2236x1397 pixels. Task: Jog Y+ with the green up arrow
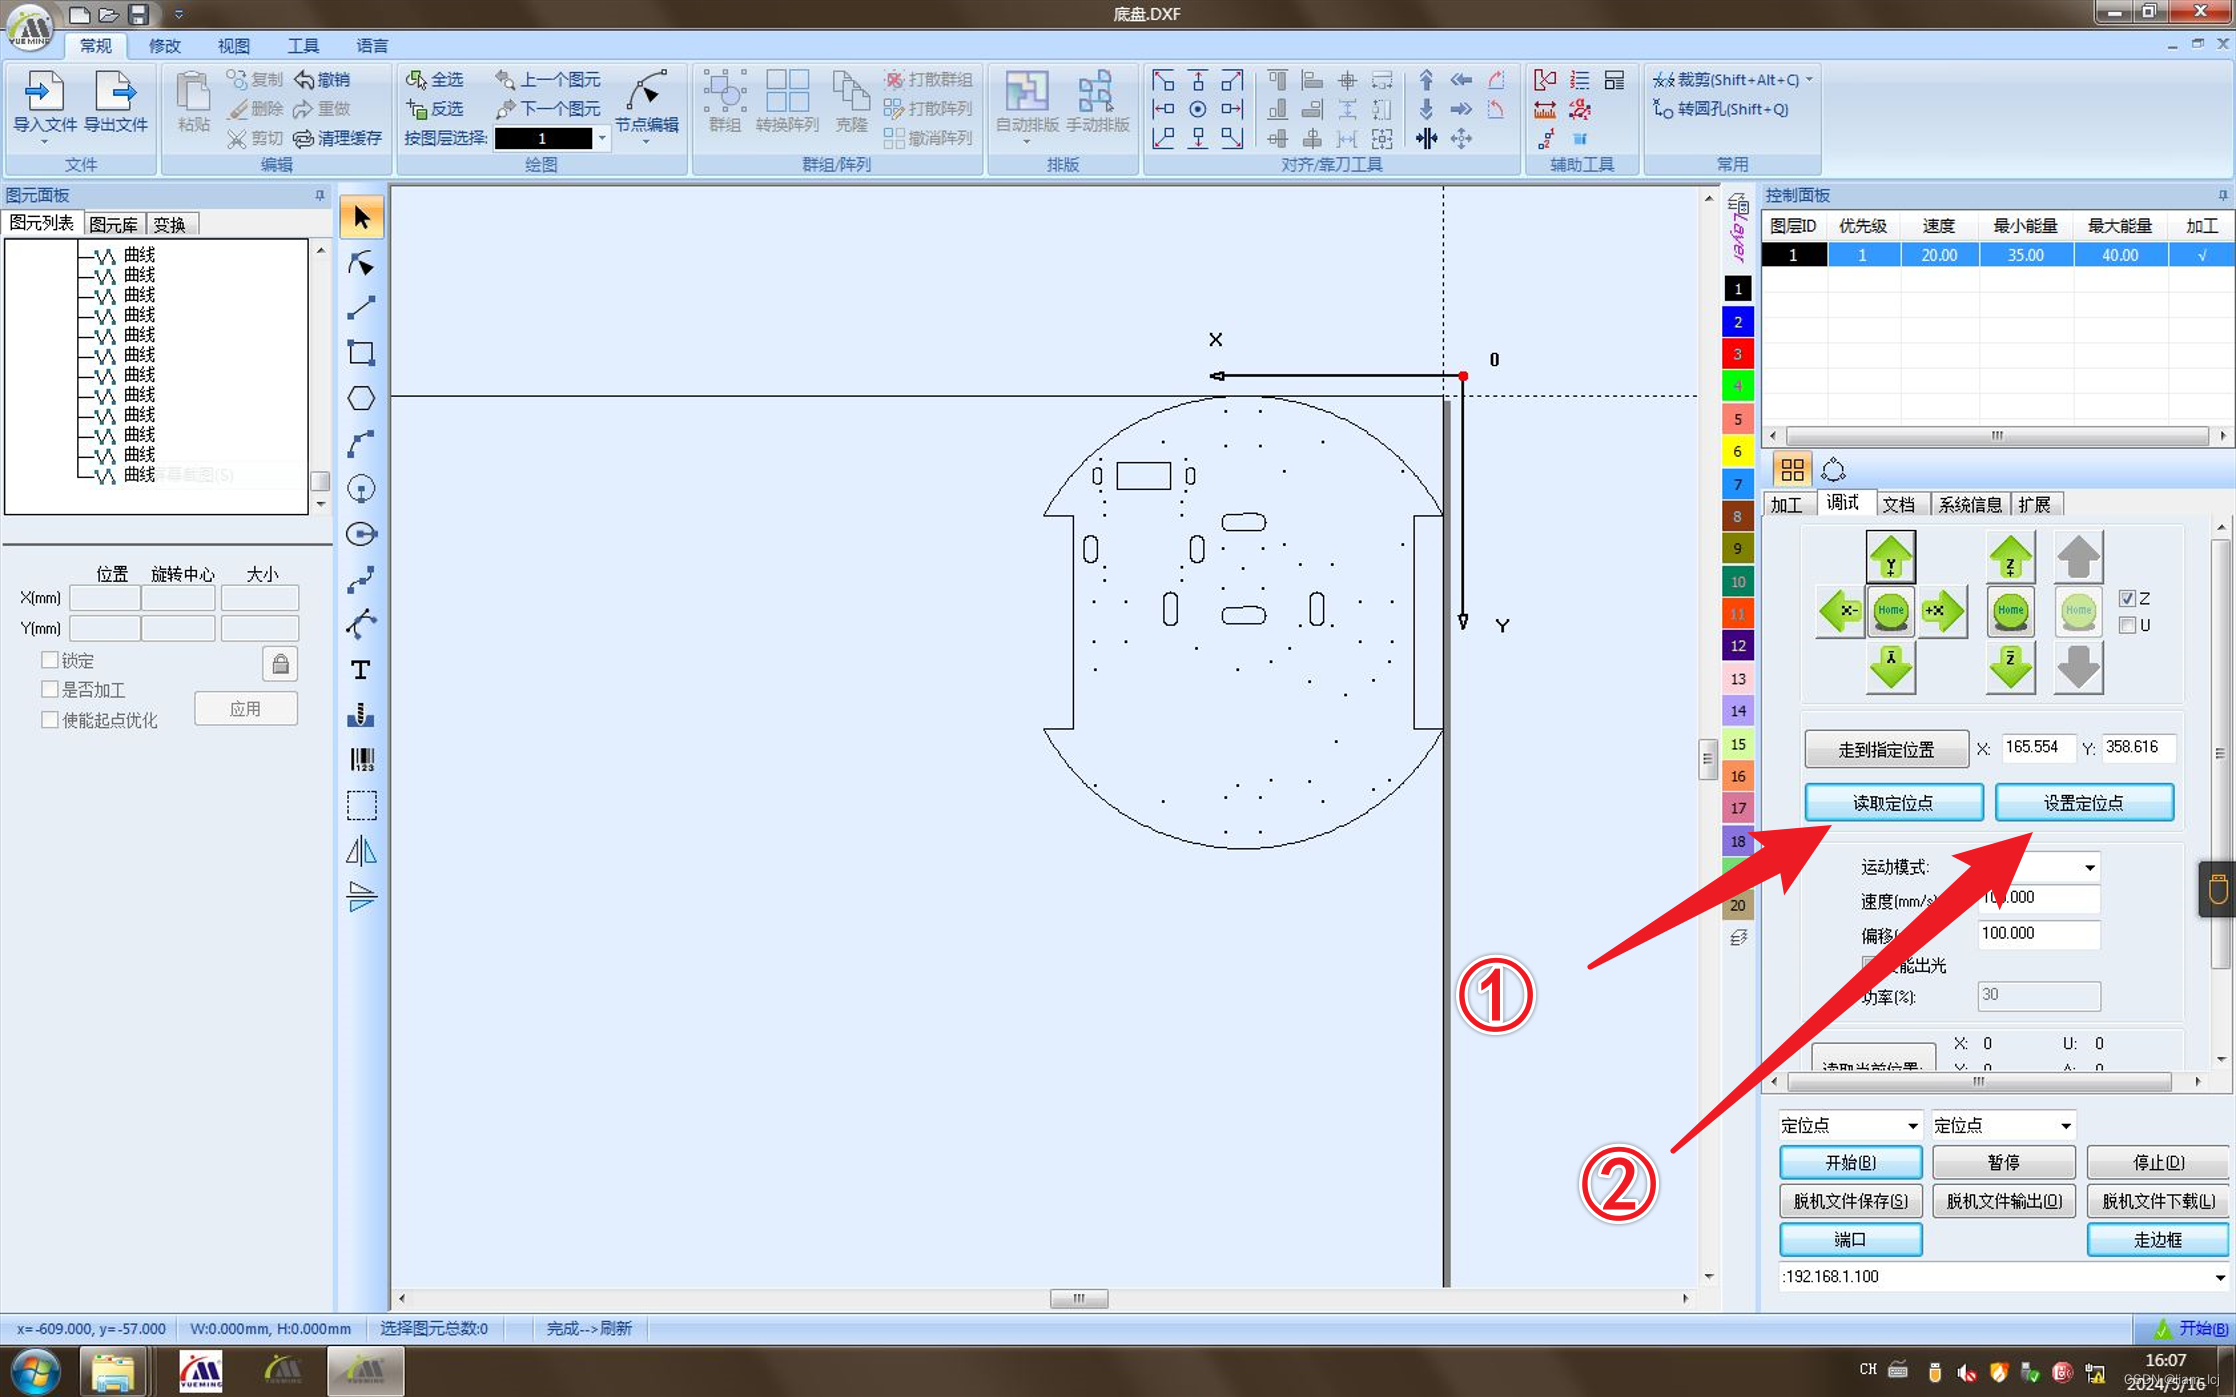pyautogui.click(x=1890, y=557)
